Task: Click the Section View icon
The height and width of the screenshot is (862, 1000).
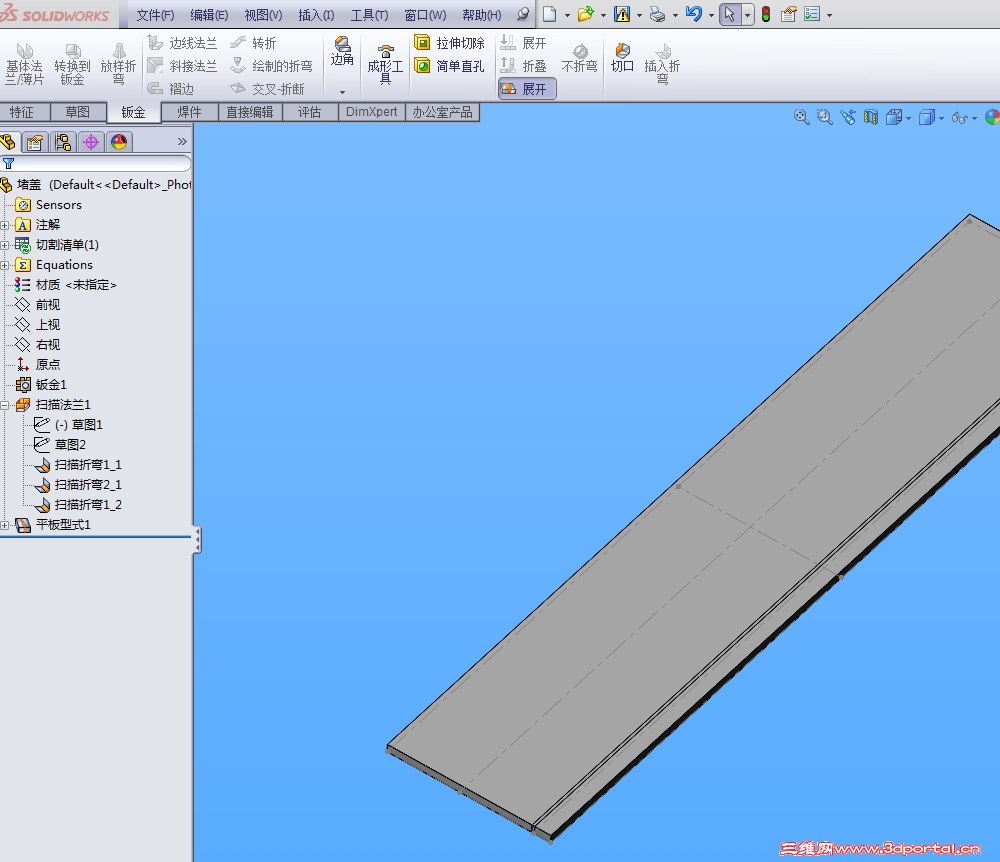Action: pos(871,117)
